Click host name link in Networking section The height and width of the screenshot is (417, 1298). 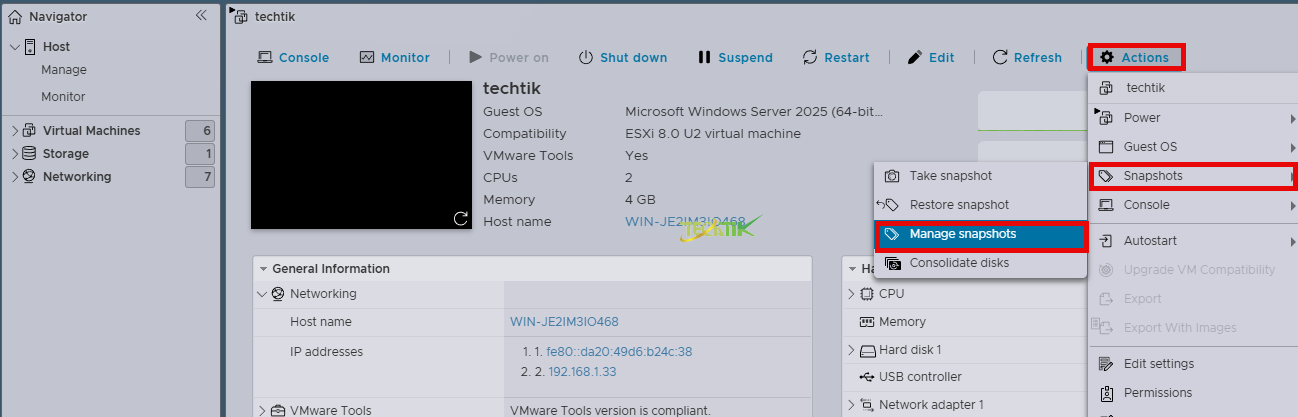tap(564, 322)
